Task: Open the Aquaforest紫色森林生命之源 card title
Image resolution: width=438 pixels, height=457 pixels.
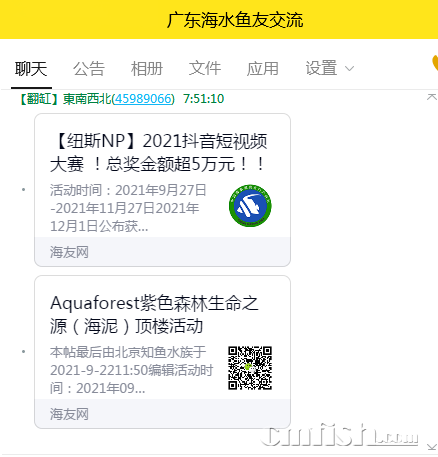Action: point(154,315)
